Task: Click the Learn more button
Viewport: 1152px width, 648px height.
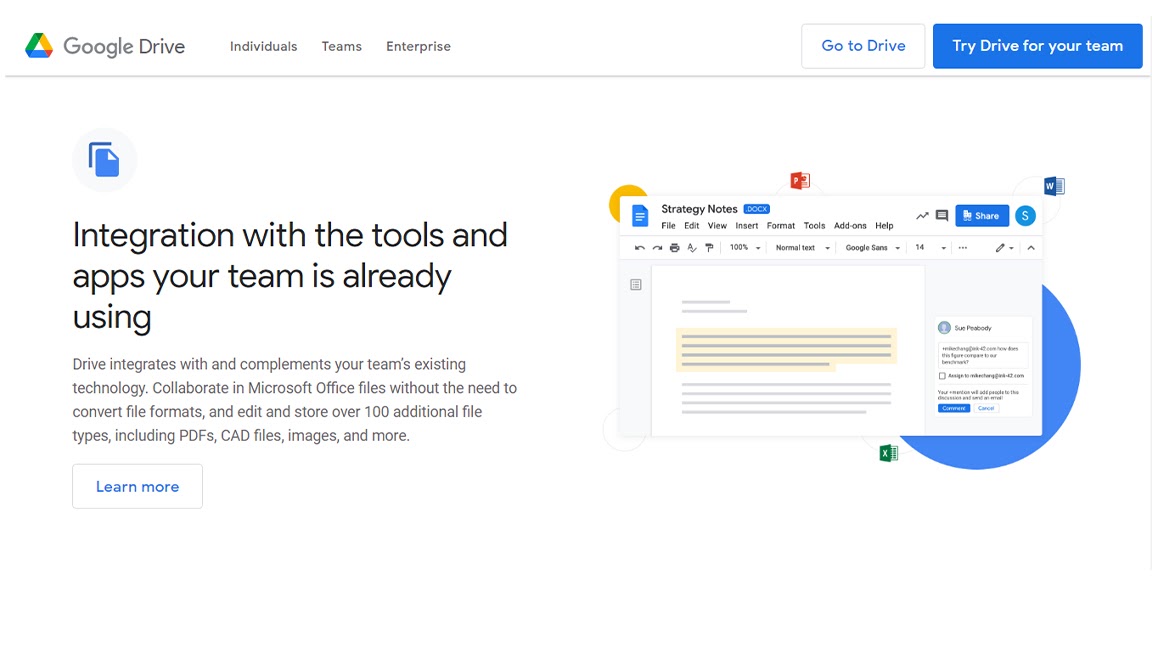Action: pyautogui.click(x=137, y=486)
